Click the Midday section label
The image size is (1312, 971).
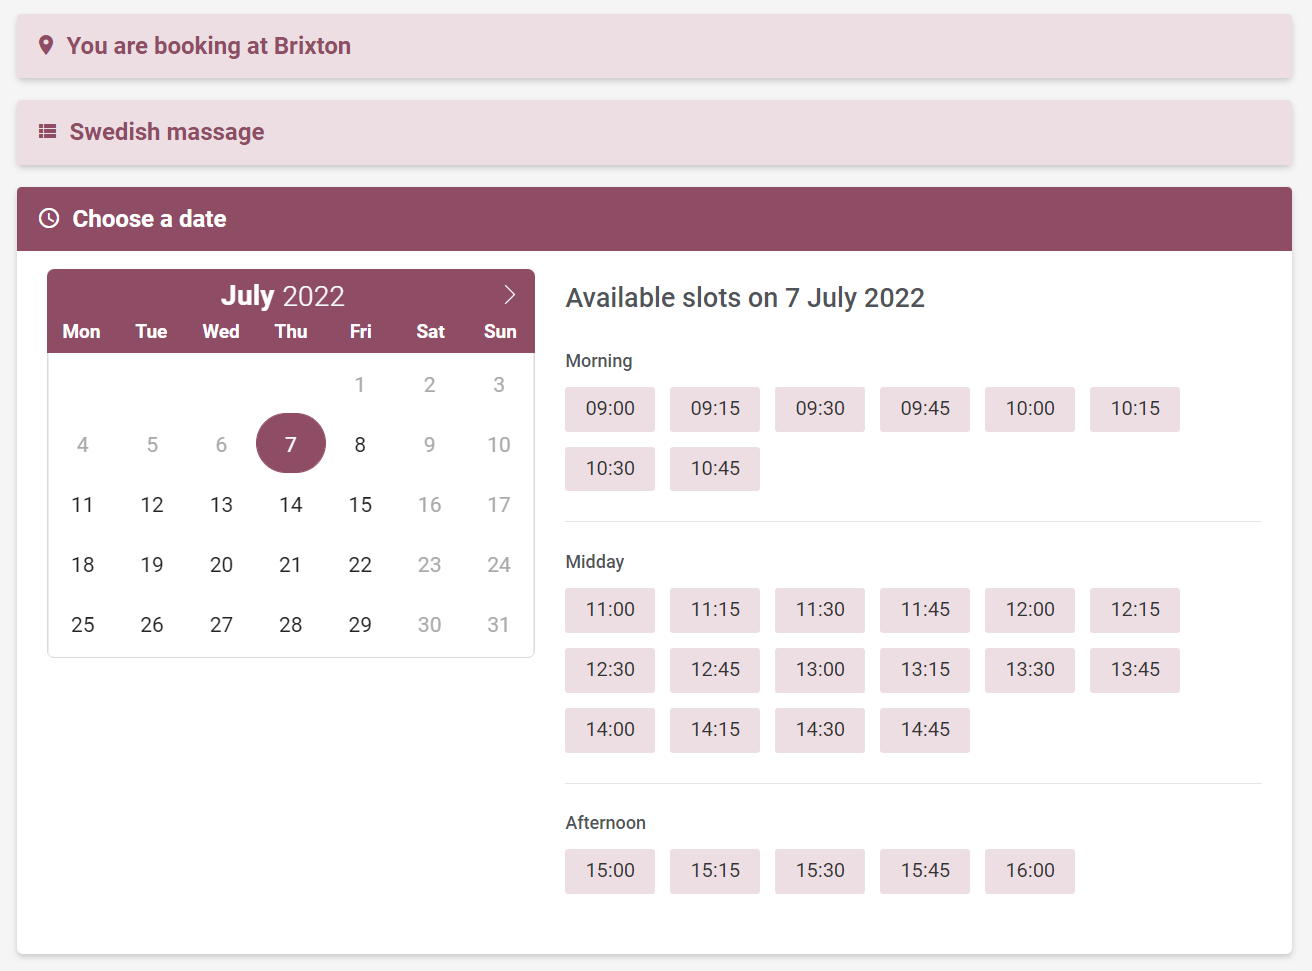click(x=595, y=562)
